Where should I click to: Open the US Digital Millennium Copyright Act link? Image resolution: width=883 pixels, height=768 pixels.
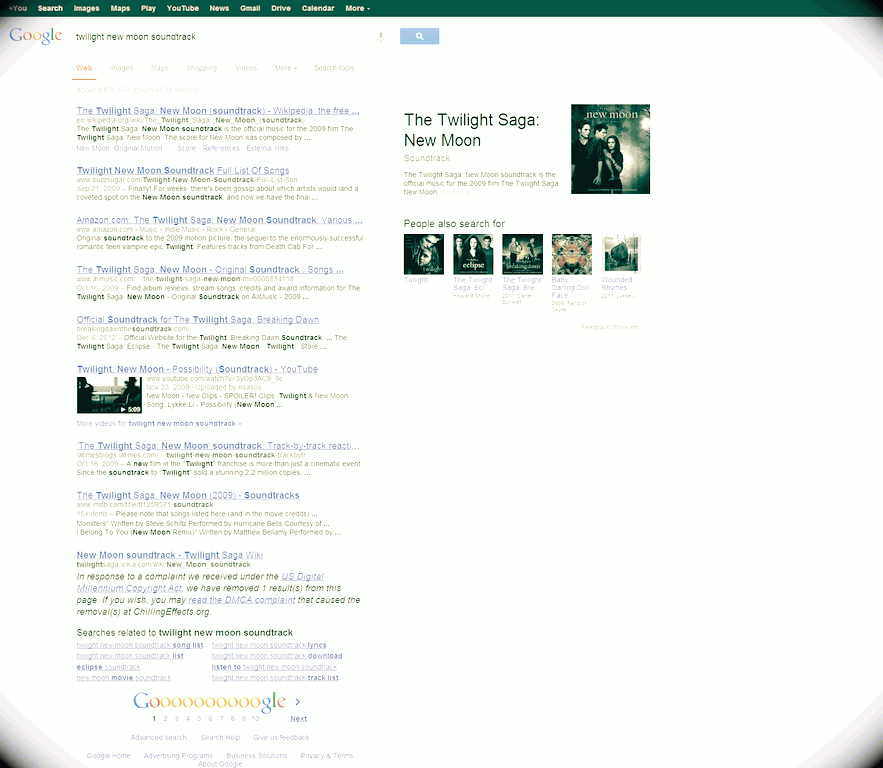[x=200, y=582]
